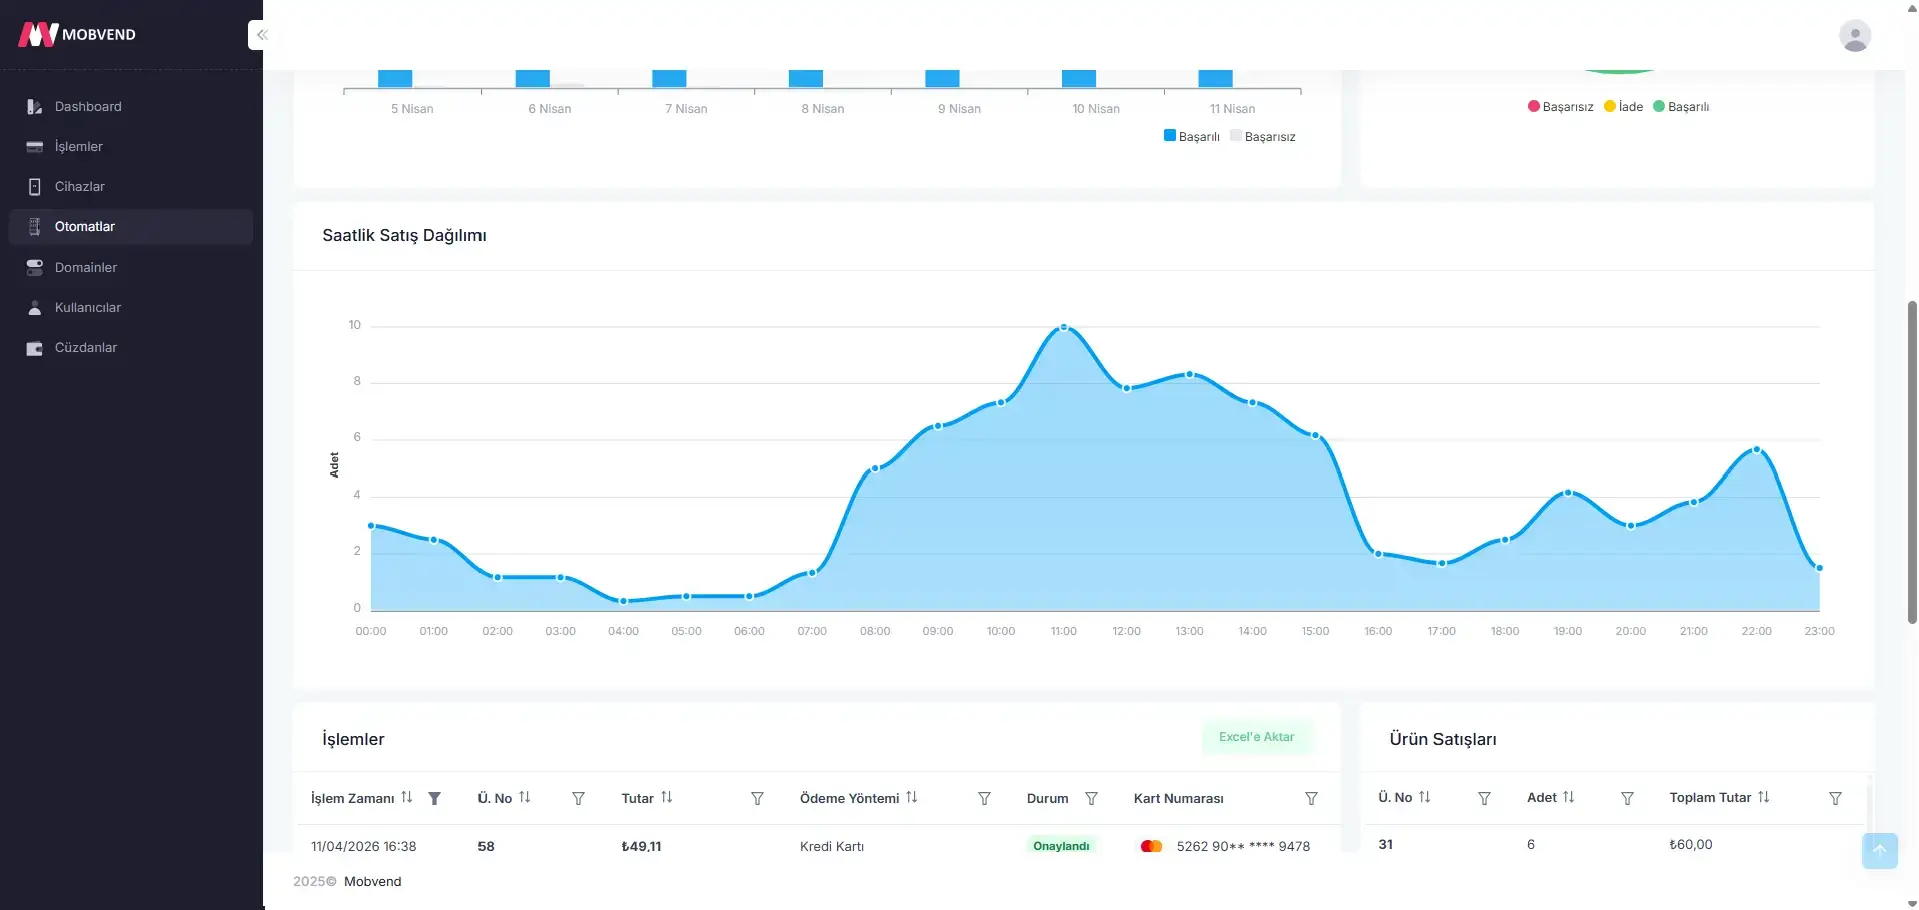1919x910 pixels.
Task: Open the Tutar column filter
Action: click(757, 798)
